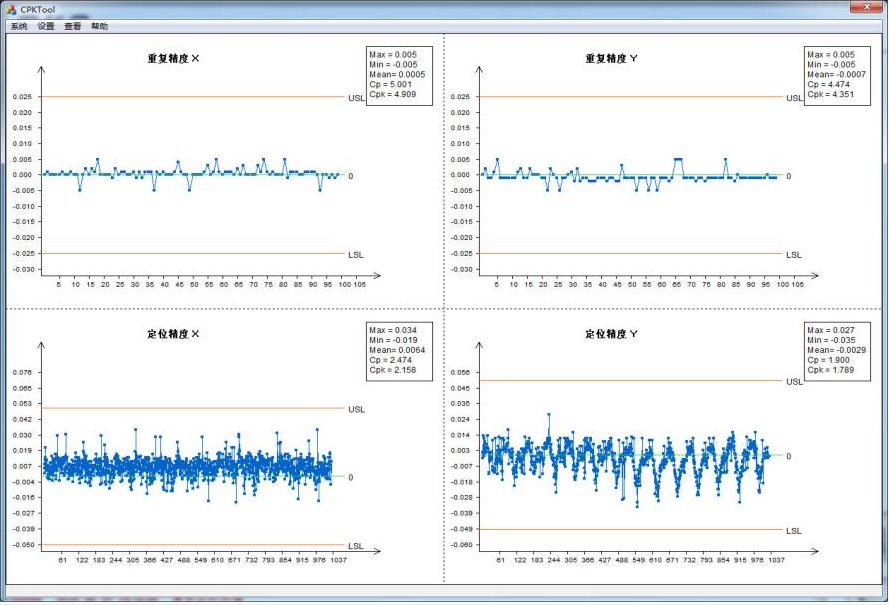Viewport: 889px width, 605px height.
Task: Open the 系统 menu
Action: pyautogui.click(x=19, y=27)
